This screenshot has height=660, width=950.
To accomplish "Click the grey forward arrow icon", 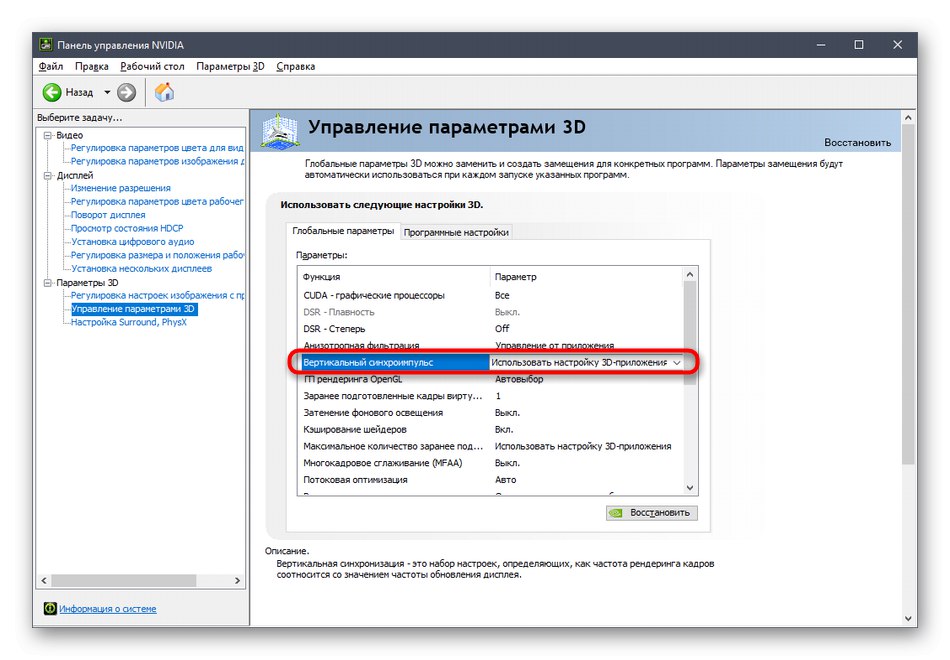I will [126, 93].
